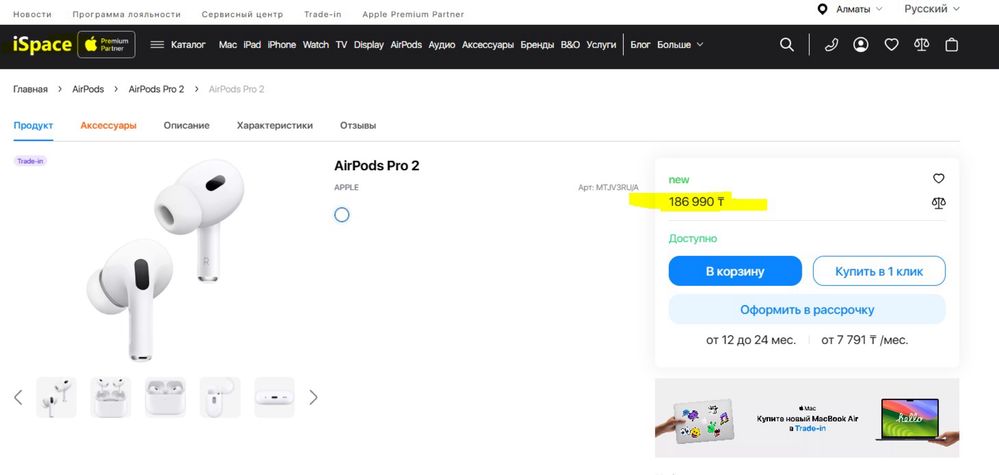Expand the Русский language dropdown
Viewport: 999px width, 475px height.
click(x=931, y=9)
